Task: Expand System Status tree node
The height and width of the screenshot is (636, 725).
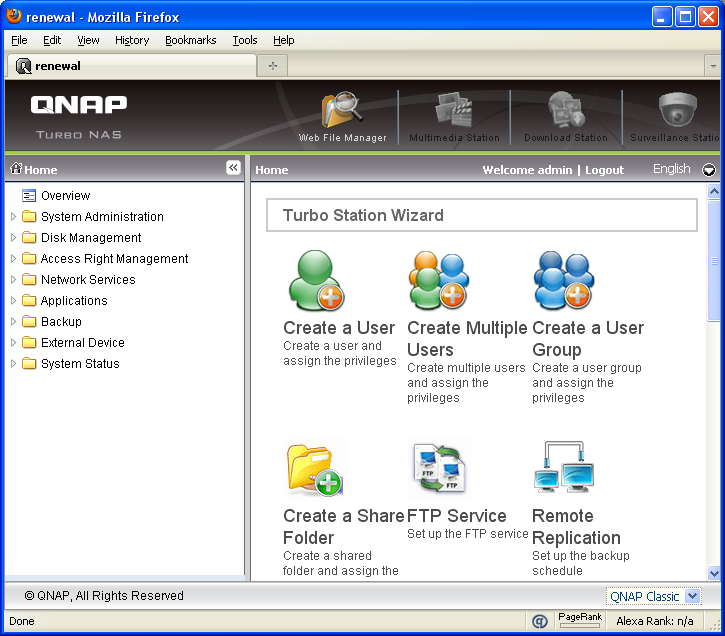Action: pos(13,363)
